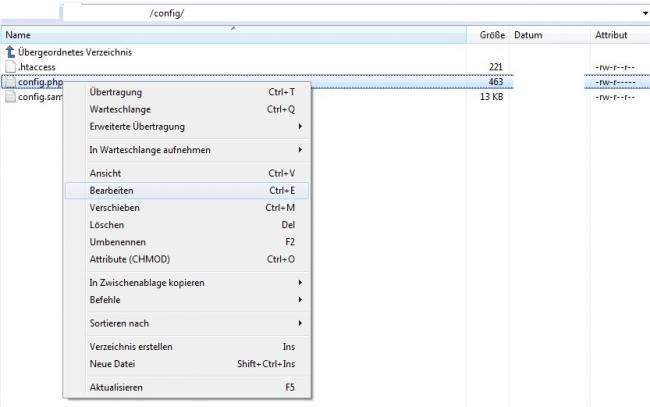The image size is (650, 407).
Task: Click the 463 size value
Action: coord(495,82)
